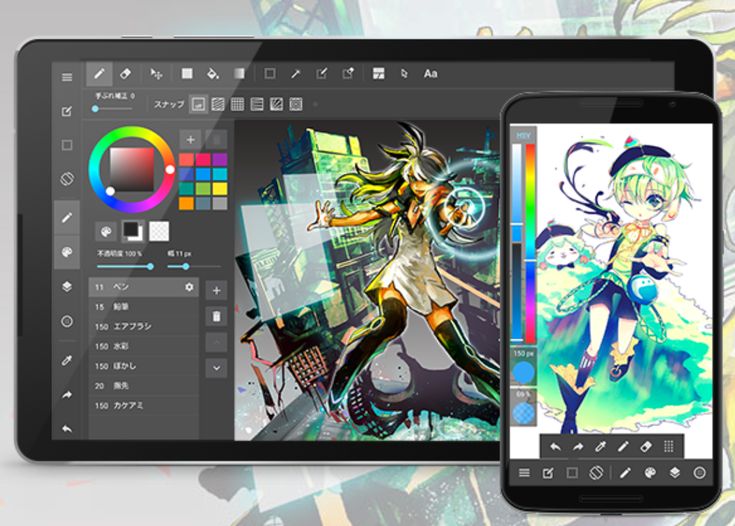Select the select-eraser tool
Viewport: 735px width, 526px height.
click(348, 74)
